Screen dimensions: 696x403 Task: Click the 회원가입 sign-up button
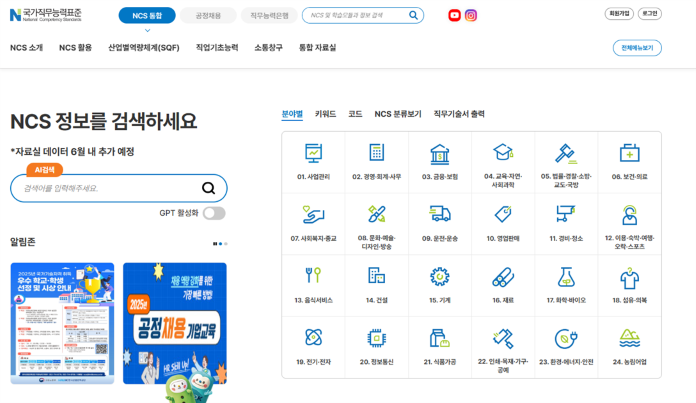coord(619,14)
